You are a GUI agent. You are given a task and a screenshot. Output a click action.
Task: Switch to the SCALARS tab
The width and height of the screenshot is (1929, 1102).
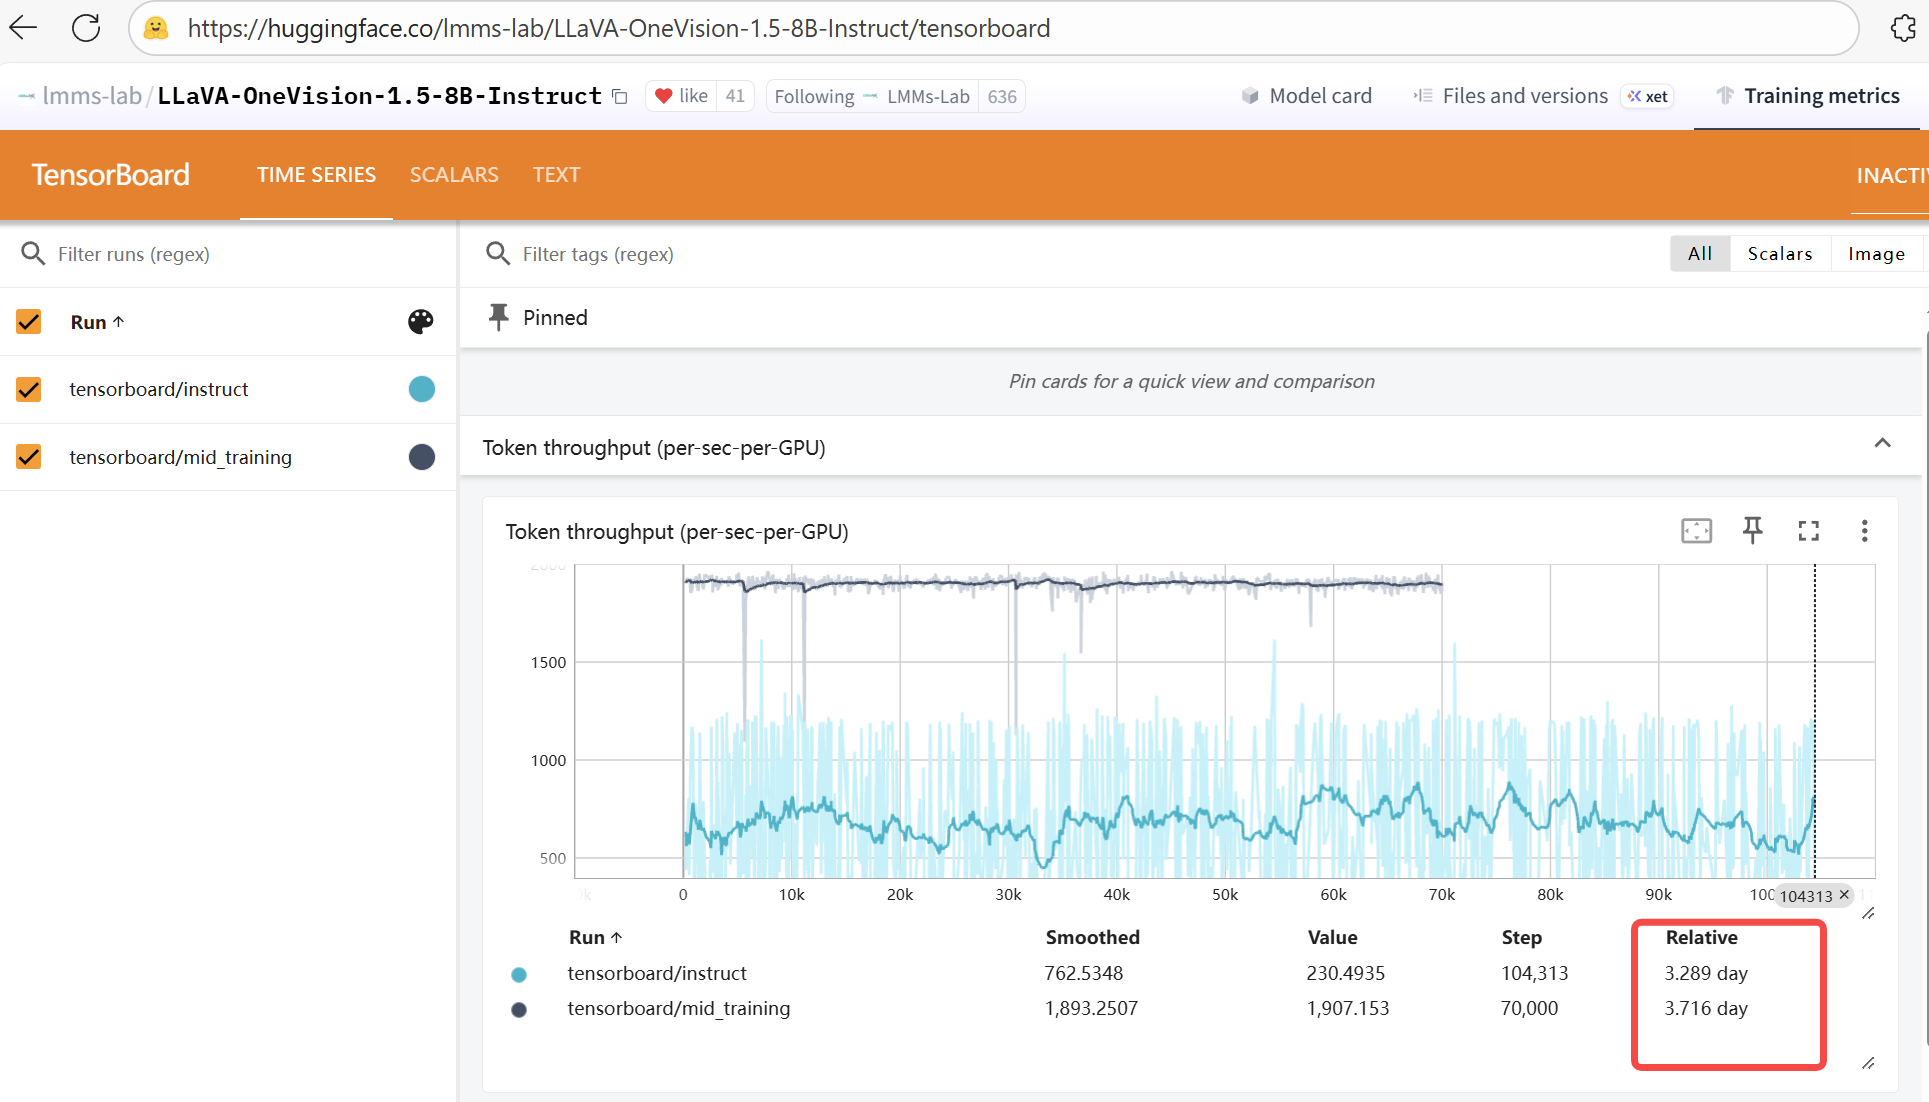(x=454, y=174)
